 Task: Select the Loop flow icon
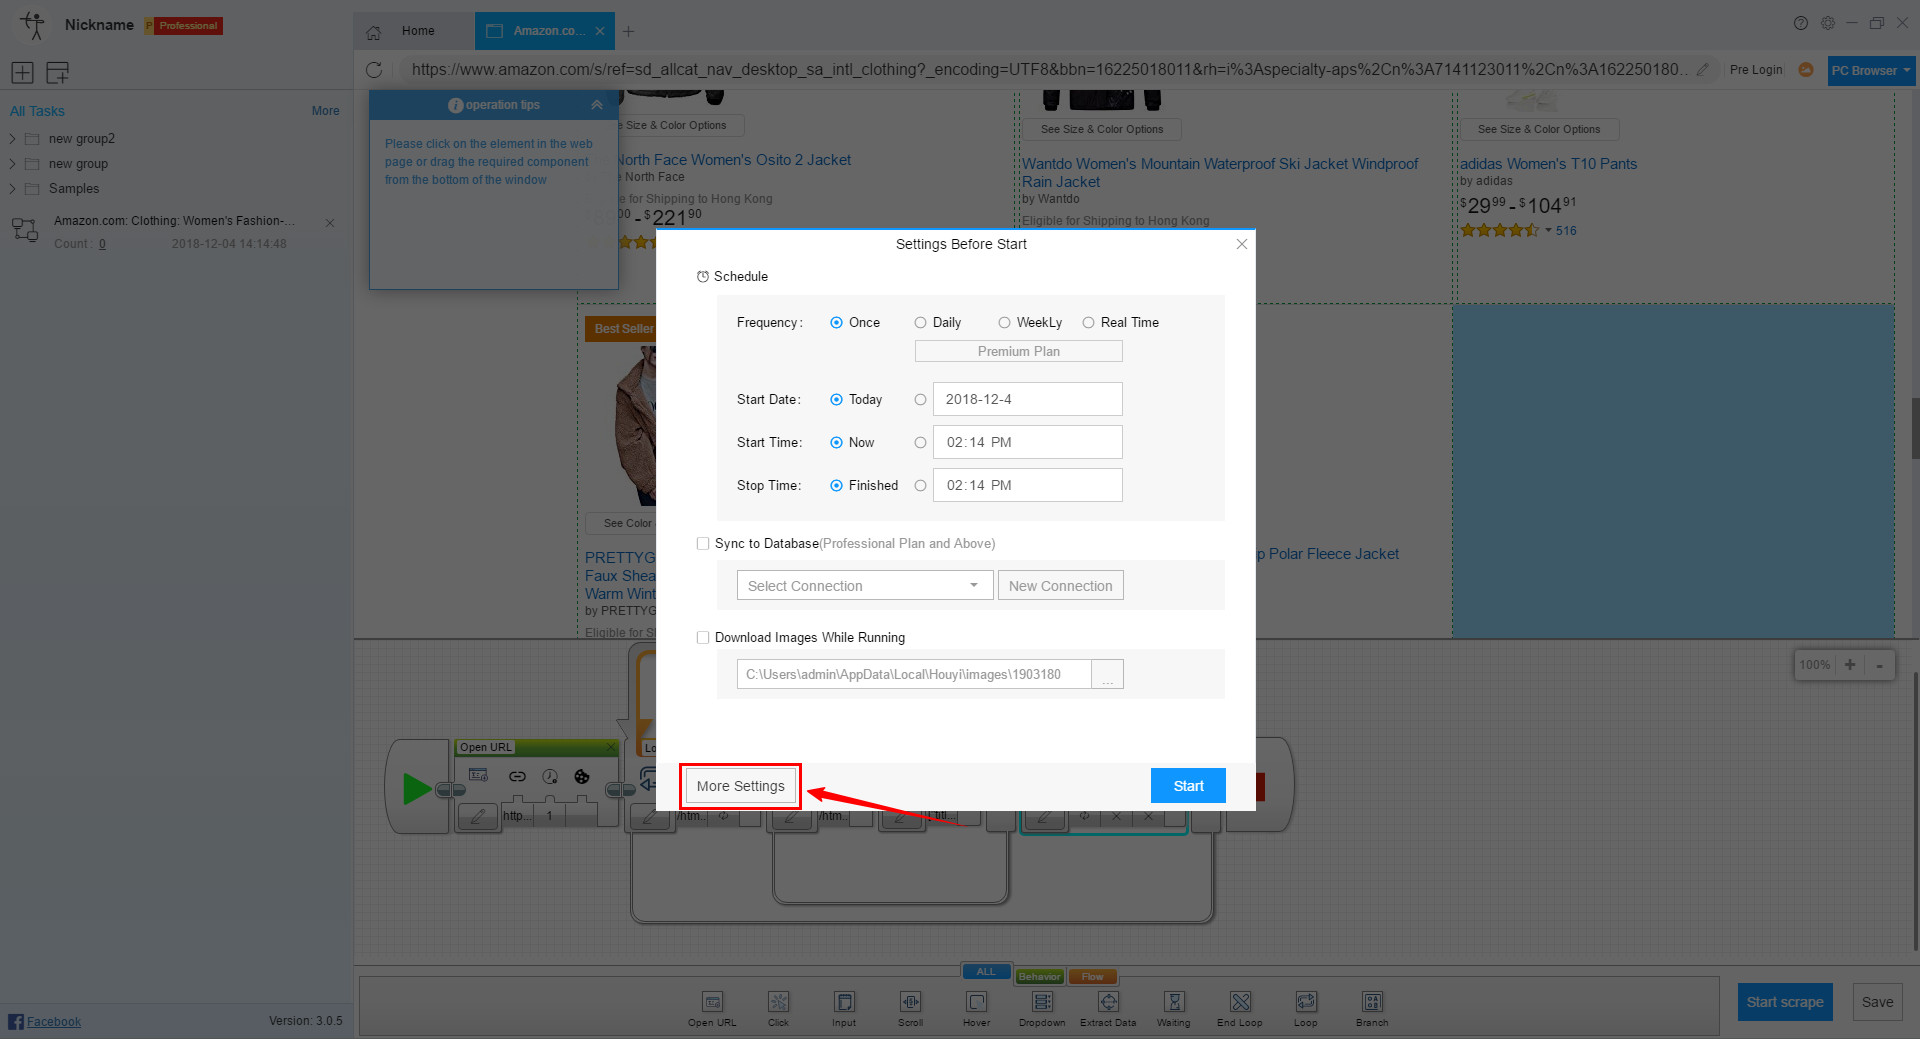[x=1306, y=1002]
